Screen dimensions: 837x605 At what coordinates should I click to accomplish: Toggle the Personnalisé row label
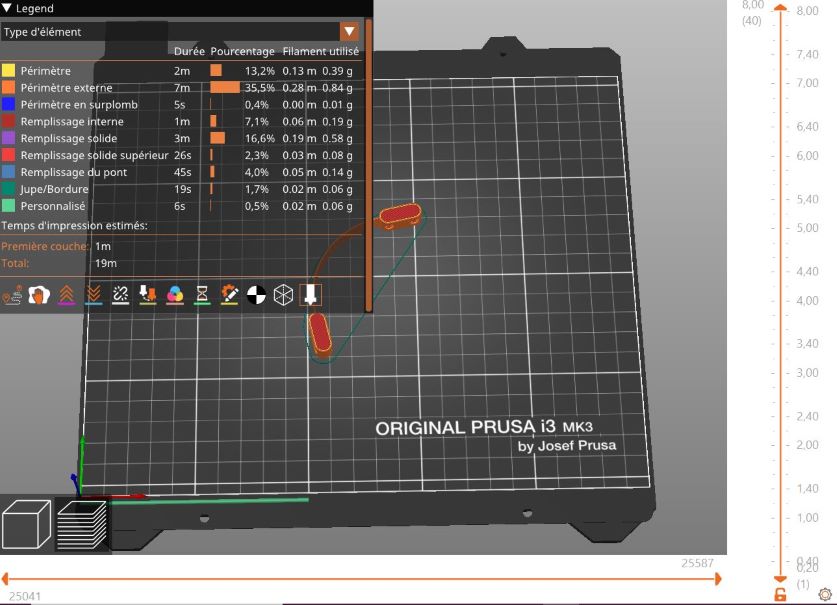click(x=53, y=206)
